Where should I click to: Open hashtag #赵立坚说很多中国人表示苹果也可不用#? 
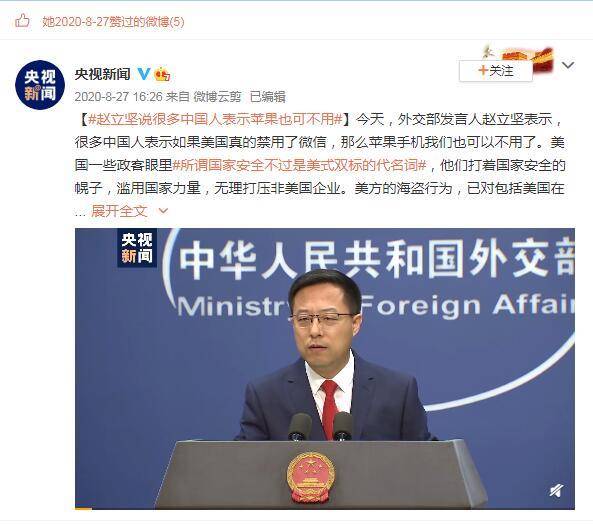coord(216,119)
